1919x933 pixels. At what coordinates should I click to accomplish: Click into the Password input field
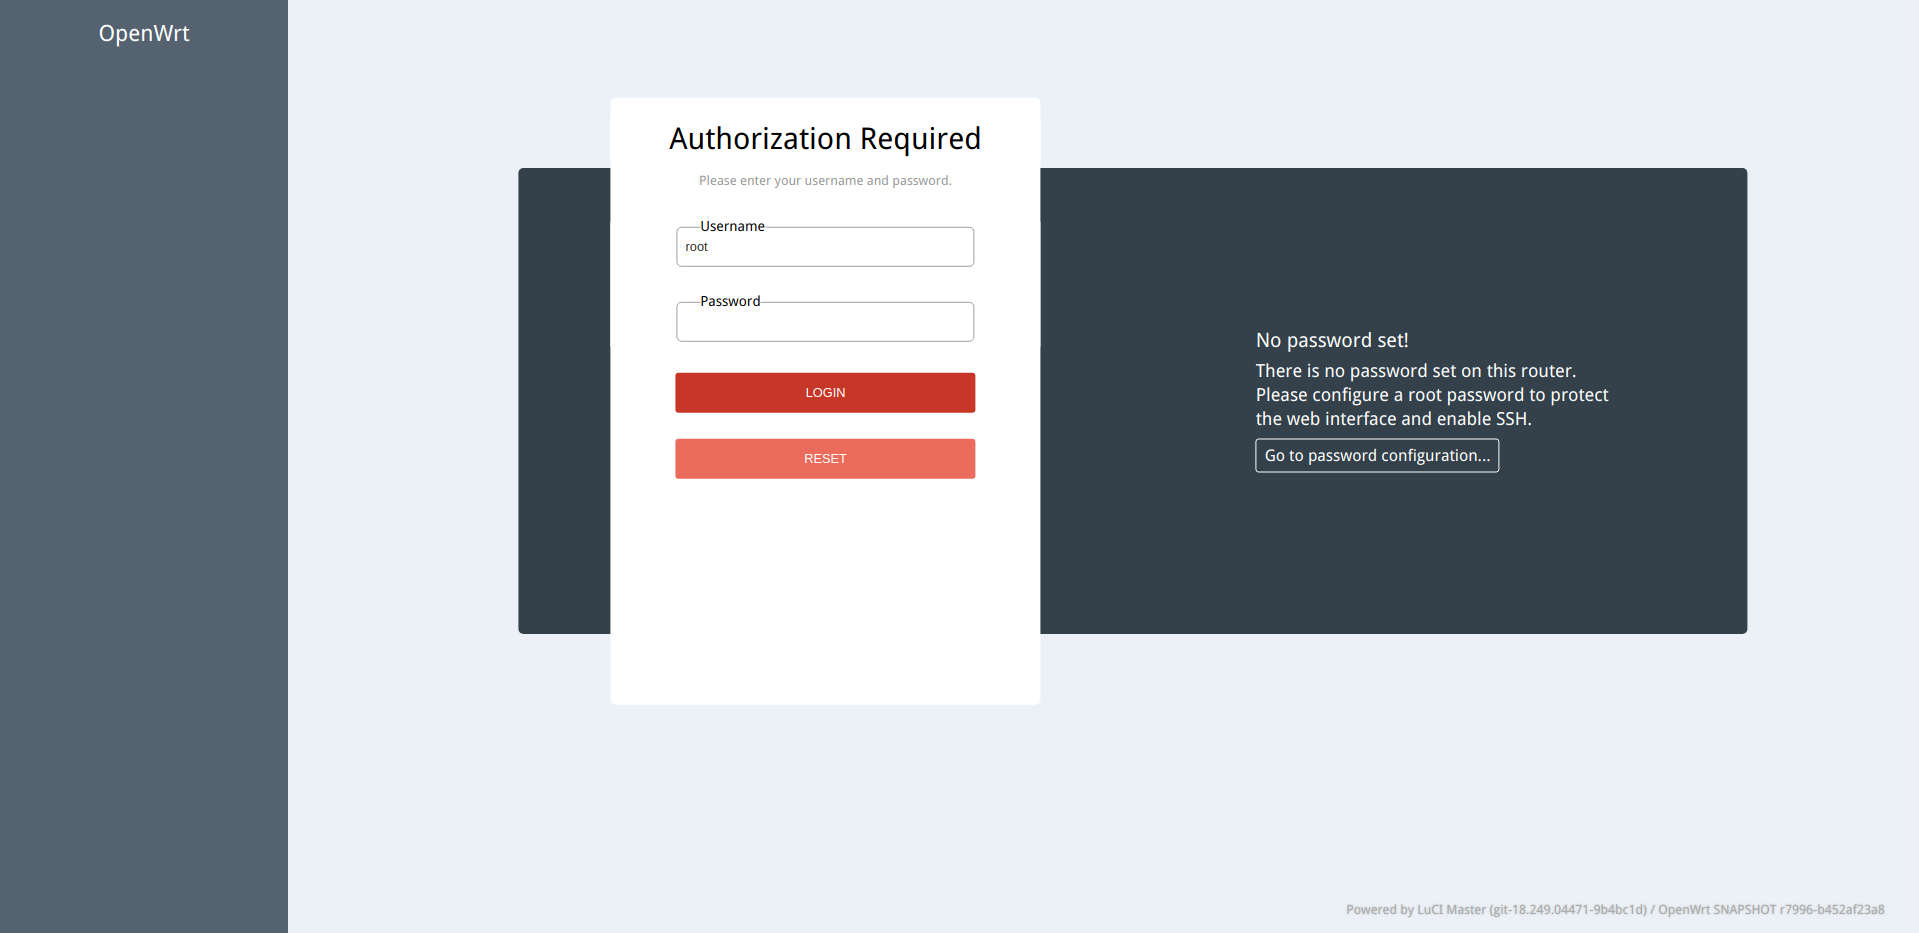[x=825, y=322]
